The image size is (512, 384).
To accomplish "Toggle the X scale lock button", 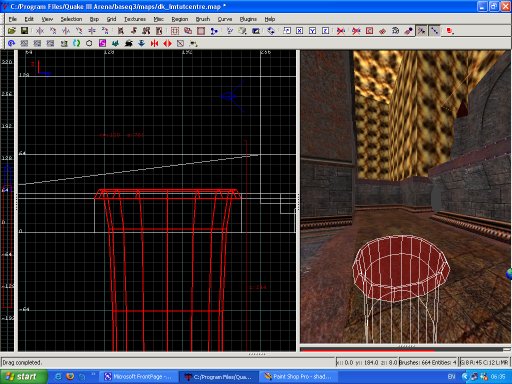I will pyautogui.click(x=300, y=31).
